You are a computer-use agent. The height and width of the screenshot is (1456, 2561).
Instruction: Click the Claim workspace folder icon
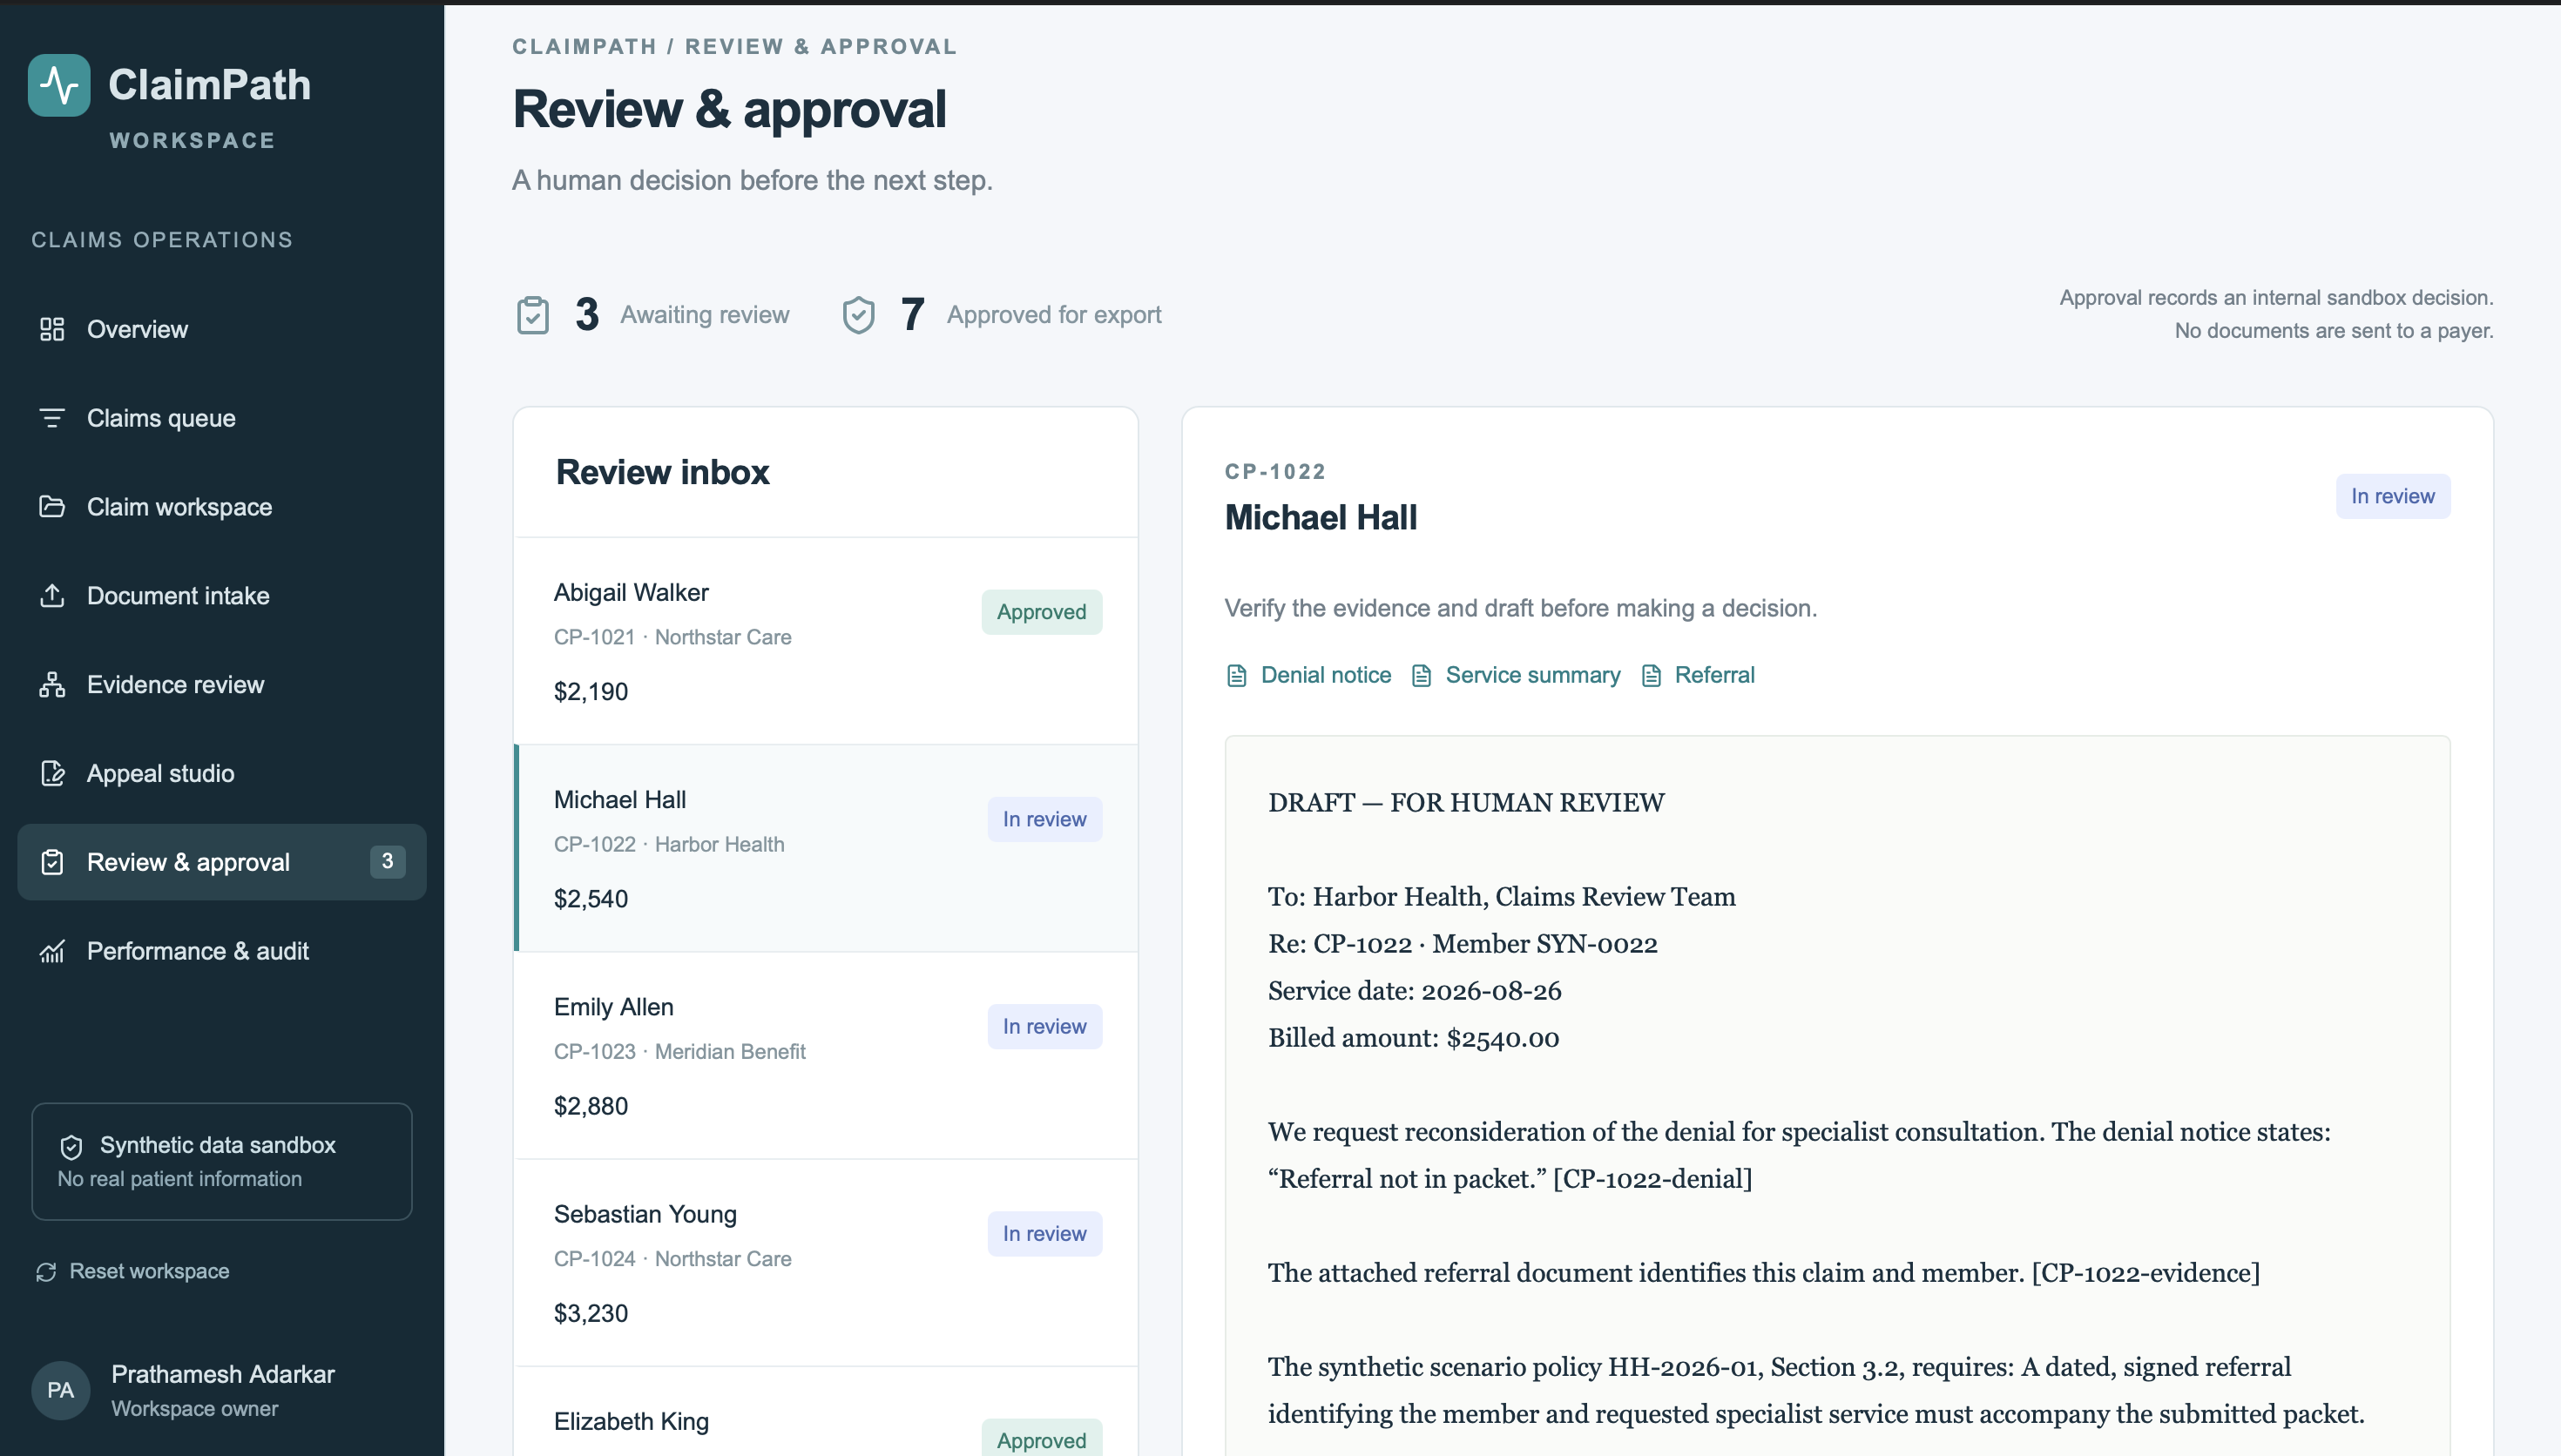(x=52, y=507)
